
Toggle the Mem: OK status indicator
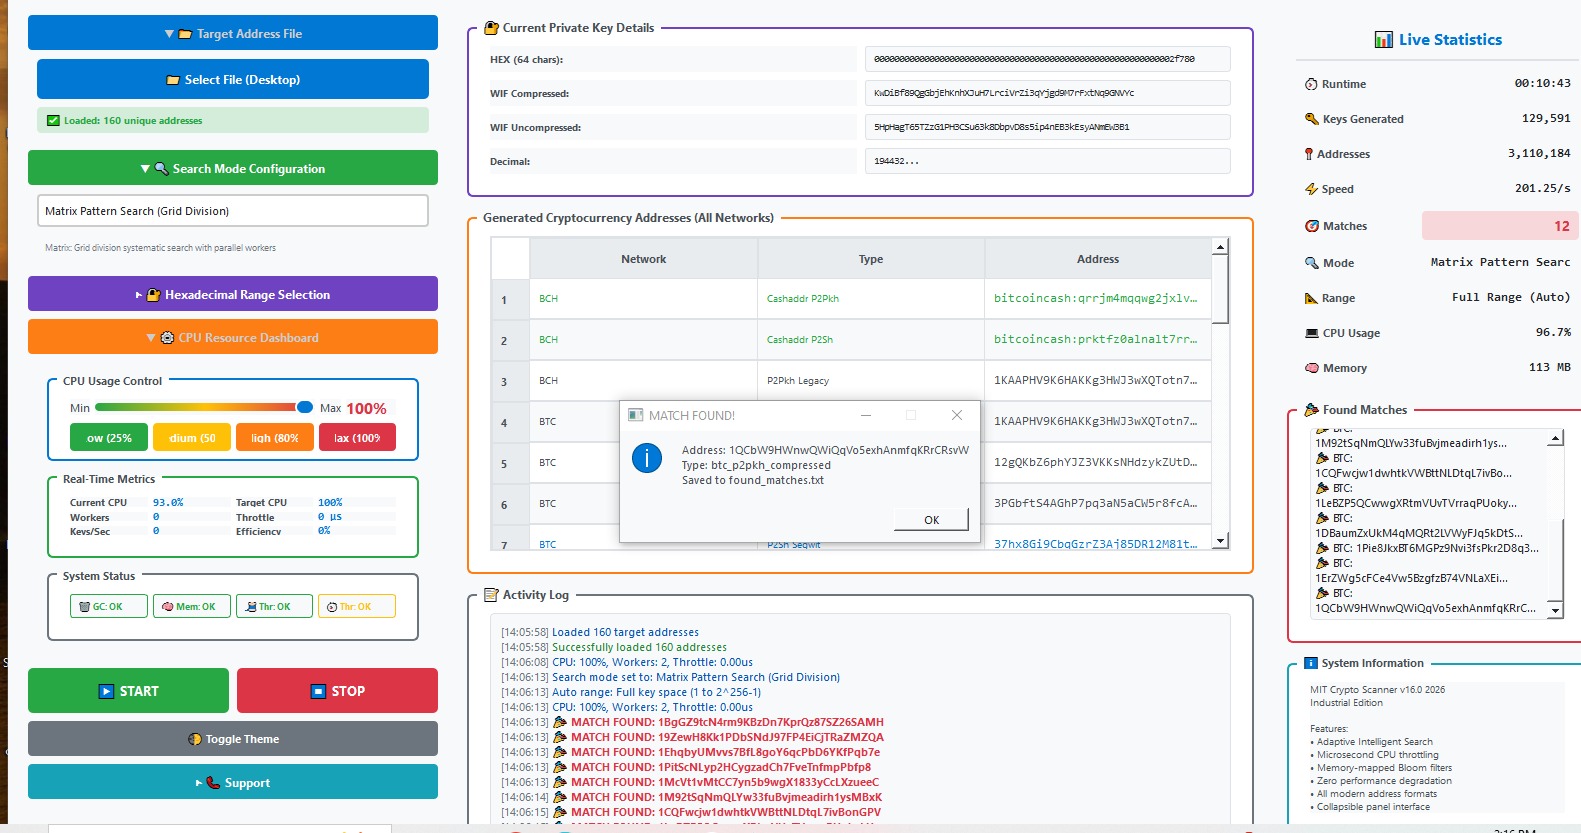(x=191, y=606)
